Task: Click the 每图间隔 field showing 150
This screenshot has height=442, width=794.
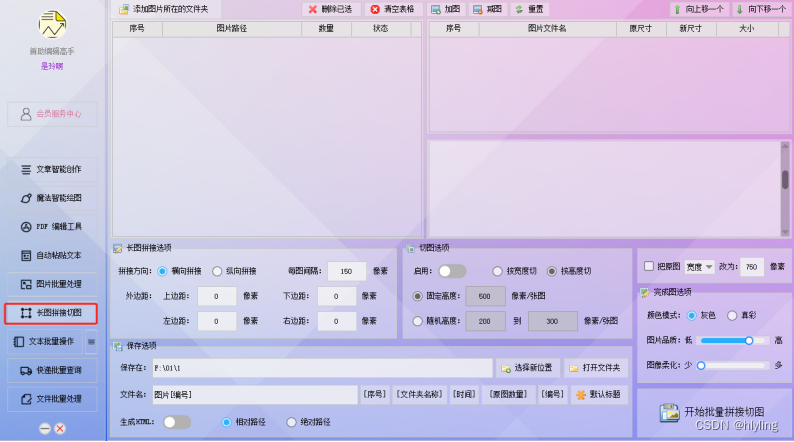Action: tap(347, 271)
